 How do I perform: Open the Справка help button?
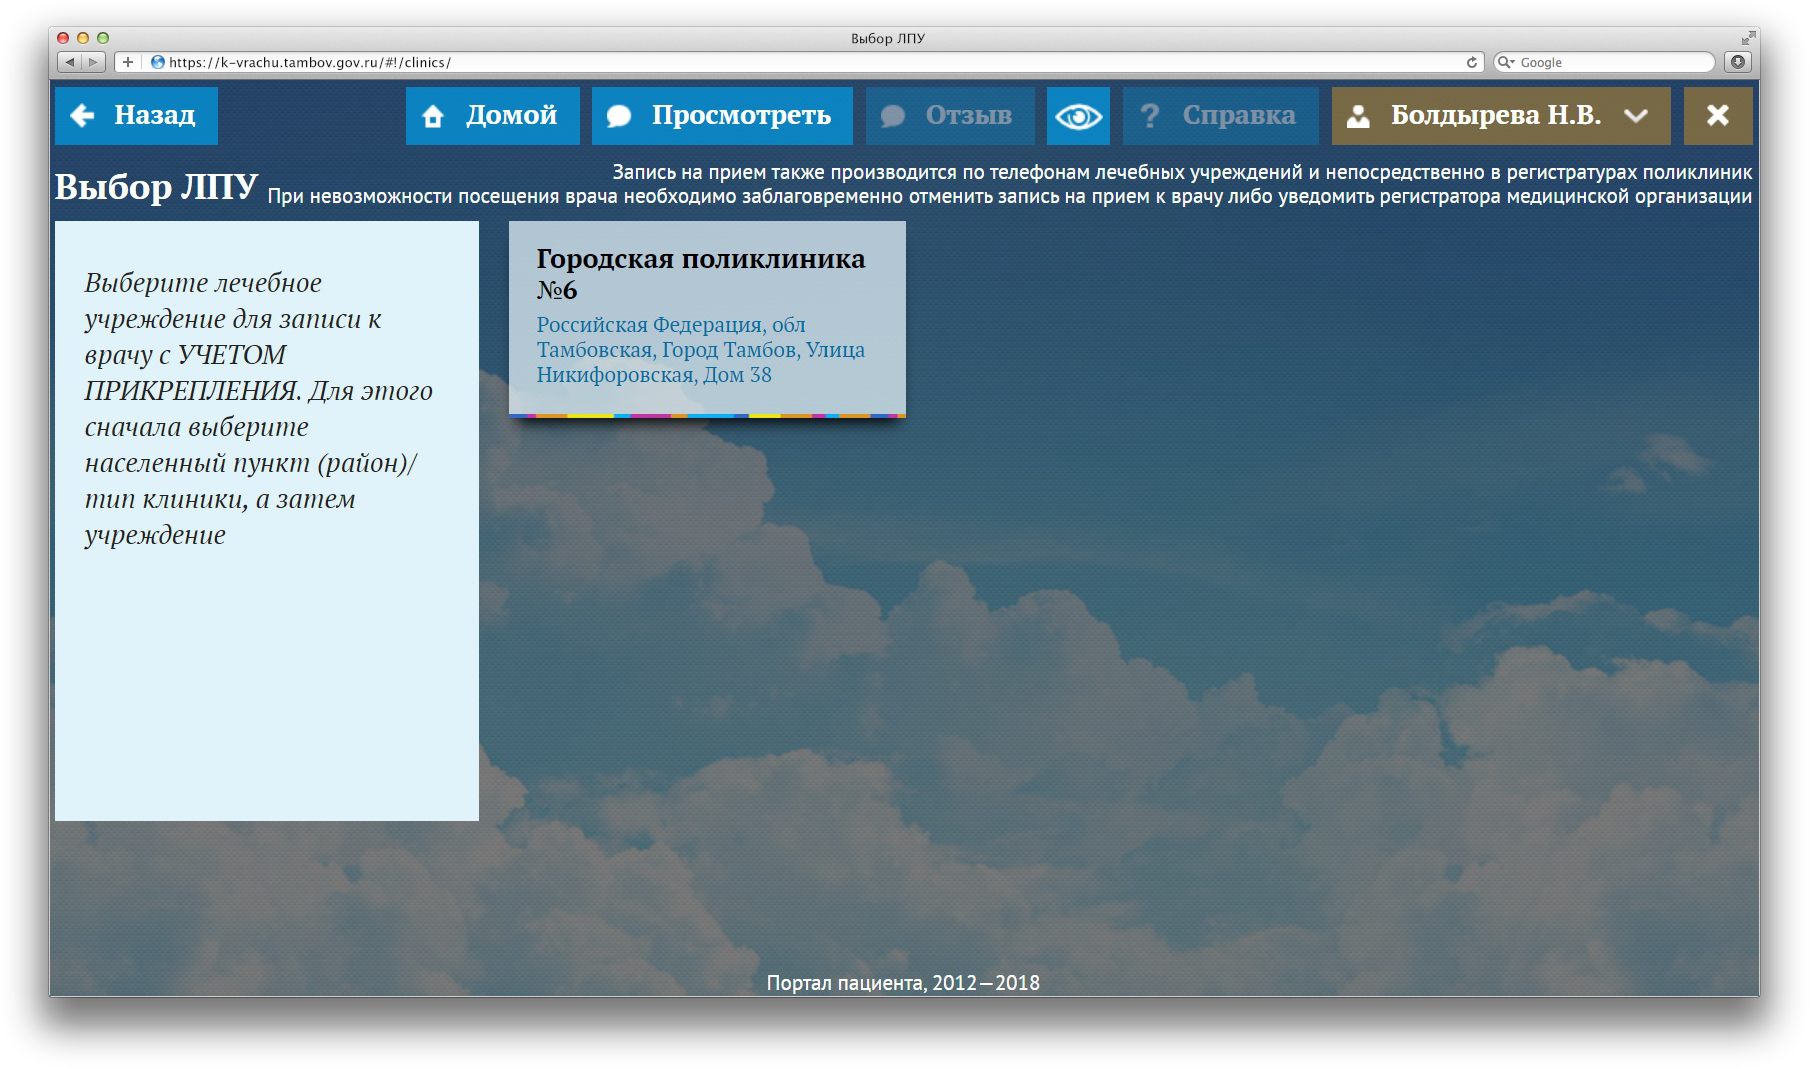click(x=1220, y=116)
